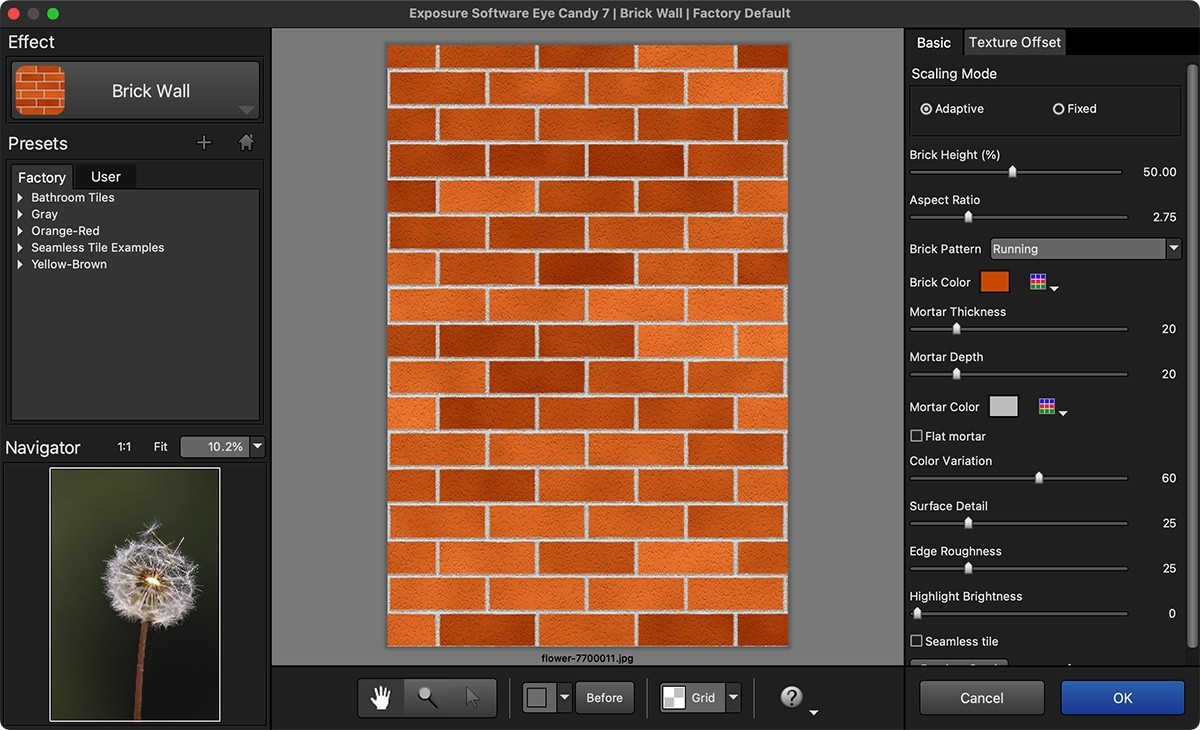Viewport: 1200px width, 730px height.
Task: Select the Zoom magnifier tool
Action: [x=424, y=697]
